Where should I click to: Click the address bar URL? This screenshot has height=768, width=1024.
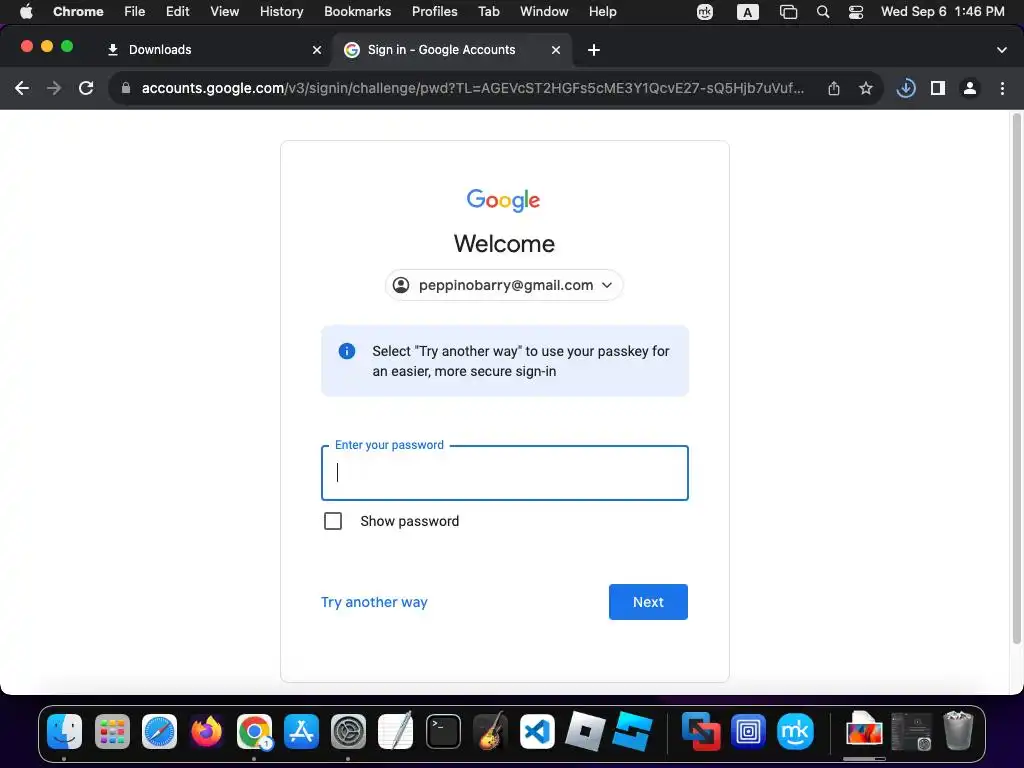pyautogui.click(x=473, y=88)
